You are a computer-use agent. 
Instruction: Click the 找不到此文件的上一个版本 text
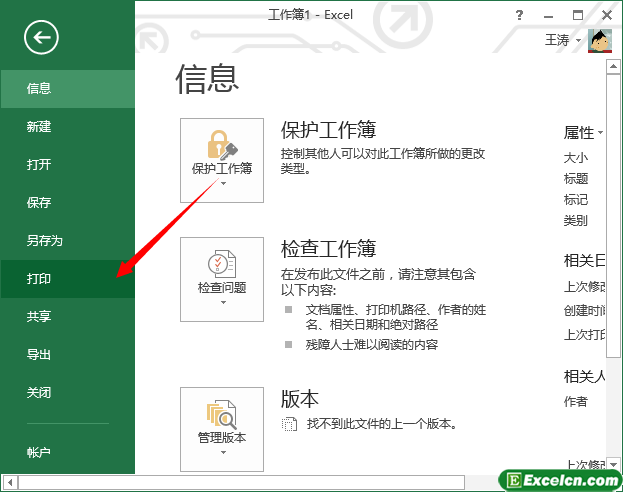coord(382,424)
